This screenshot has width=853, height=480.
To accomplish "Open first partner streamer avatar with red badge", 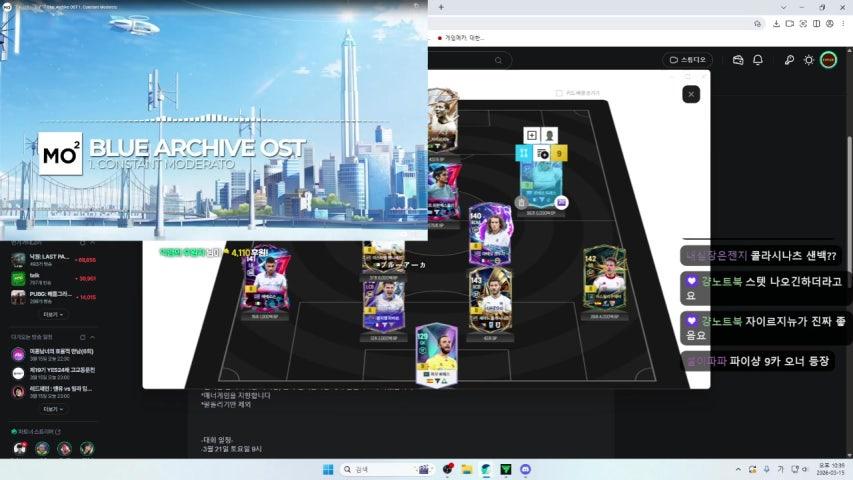I will [x=20, y=448].
